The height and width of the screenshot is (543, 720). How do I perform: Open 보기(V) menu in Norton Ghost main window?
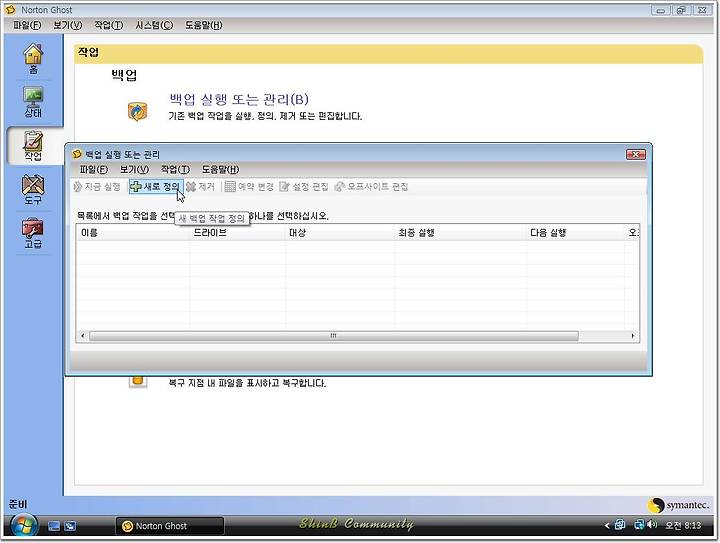click(x=68, y=25)
